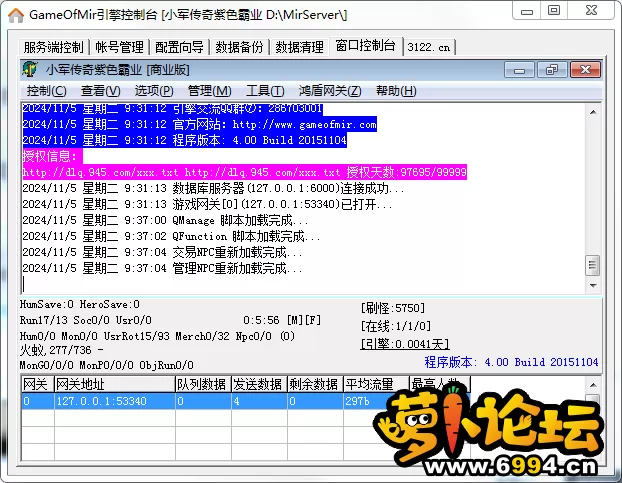This screenshot has width=622, height=483.
Task: Restore the inner 小军传奇紫色霸业 window
Action: (552, 70)
